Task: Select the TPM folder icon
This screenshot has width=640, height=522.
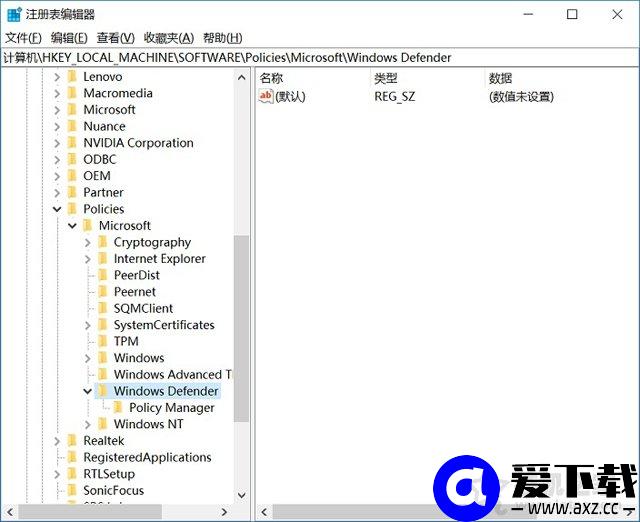Action: point(103,341)
